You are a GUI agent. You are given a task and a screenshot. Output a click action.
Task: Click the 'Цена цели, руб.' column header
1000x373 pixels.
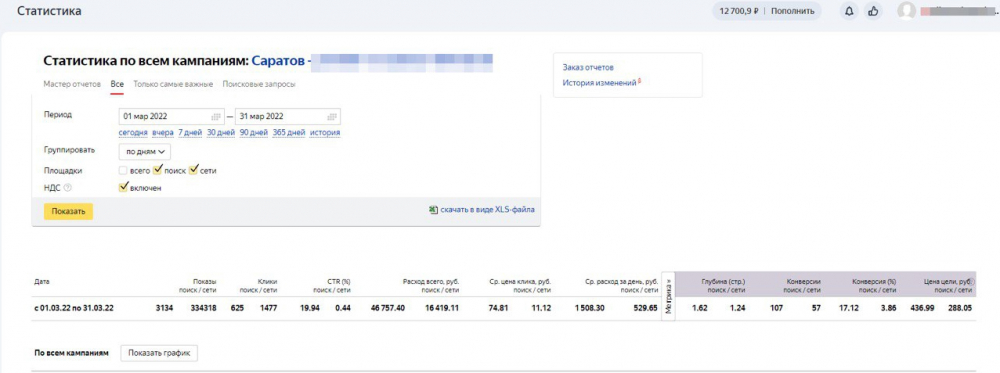click(x=948, y=281)
